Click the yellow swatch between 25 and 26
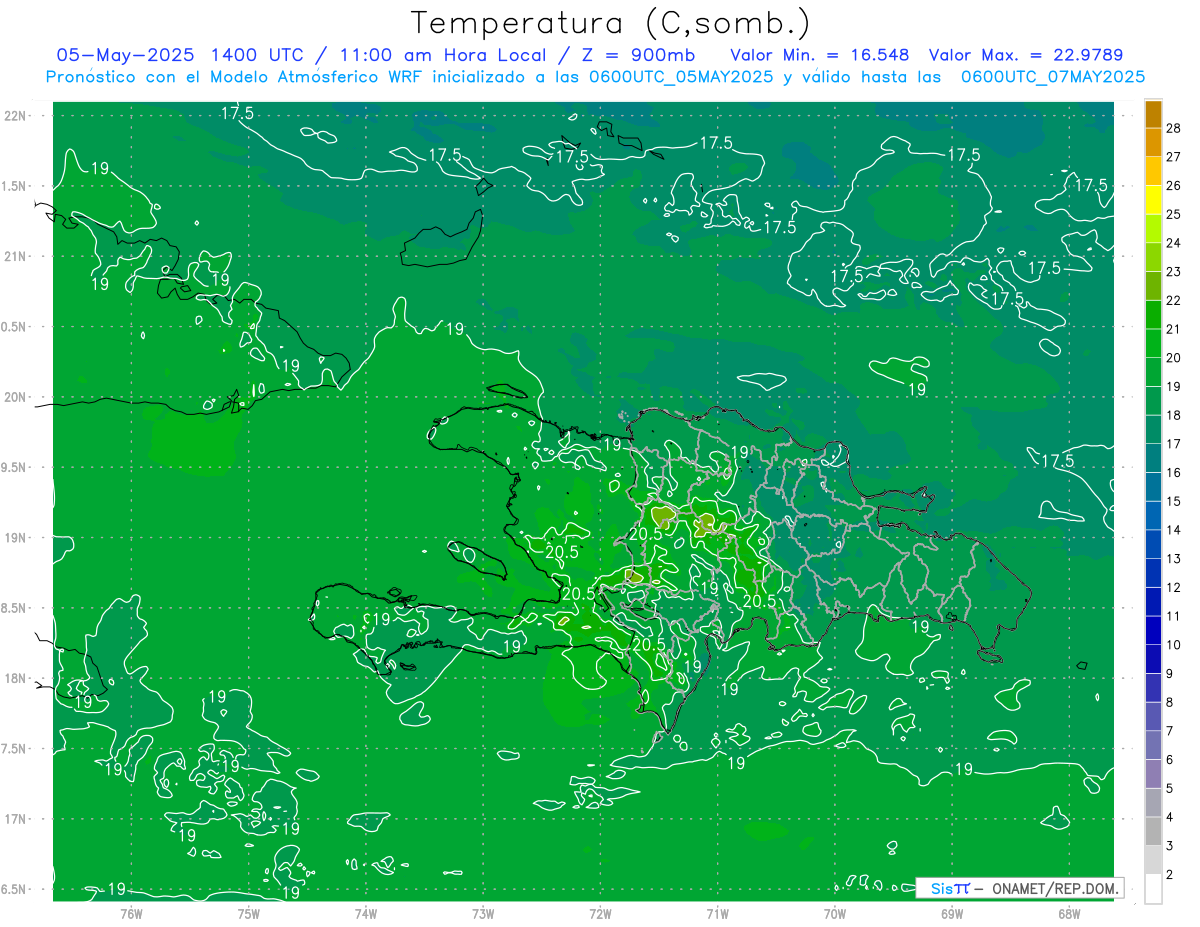Viewport: 1200px width, 927px height. coord(1153,200)
